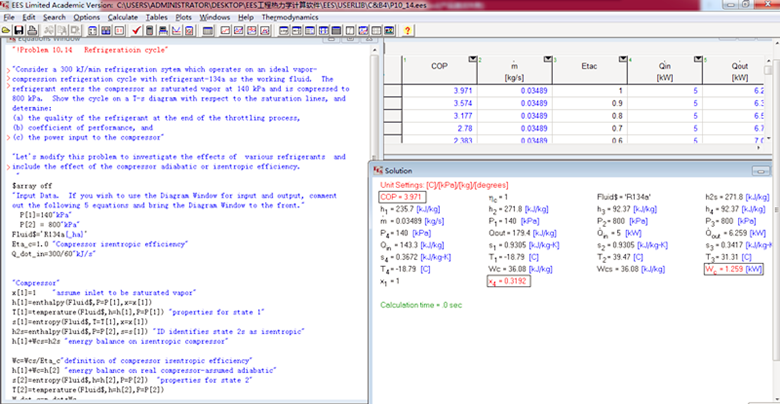Viewport: 780px width, 404px height.
Task: Click the Min/Max curve toolbar icon
Action: 176,30
